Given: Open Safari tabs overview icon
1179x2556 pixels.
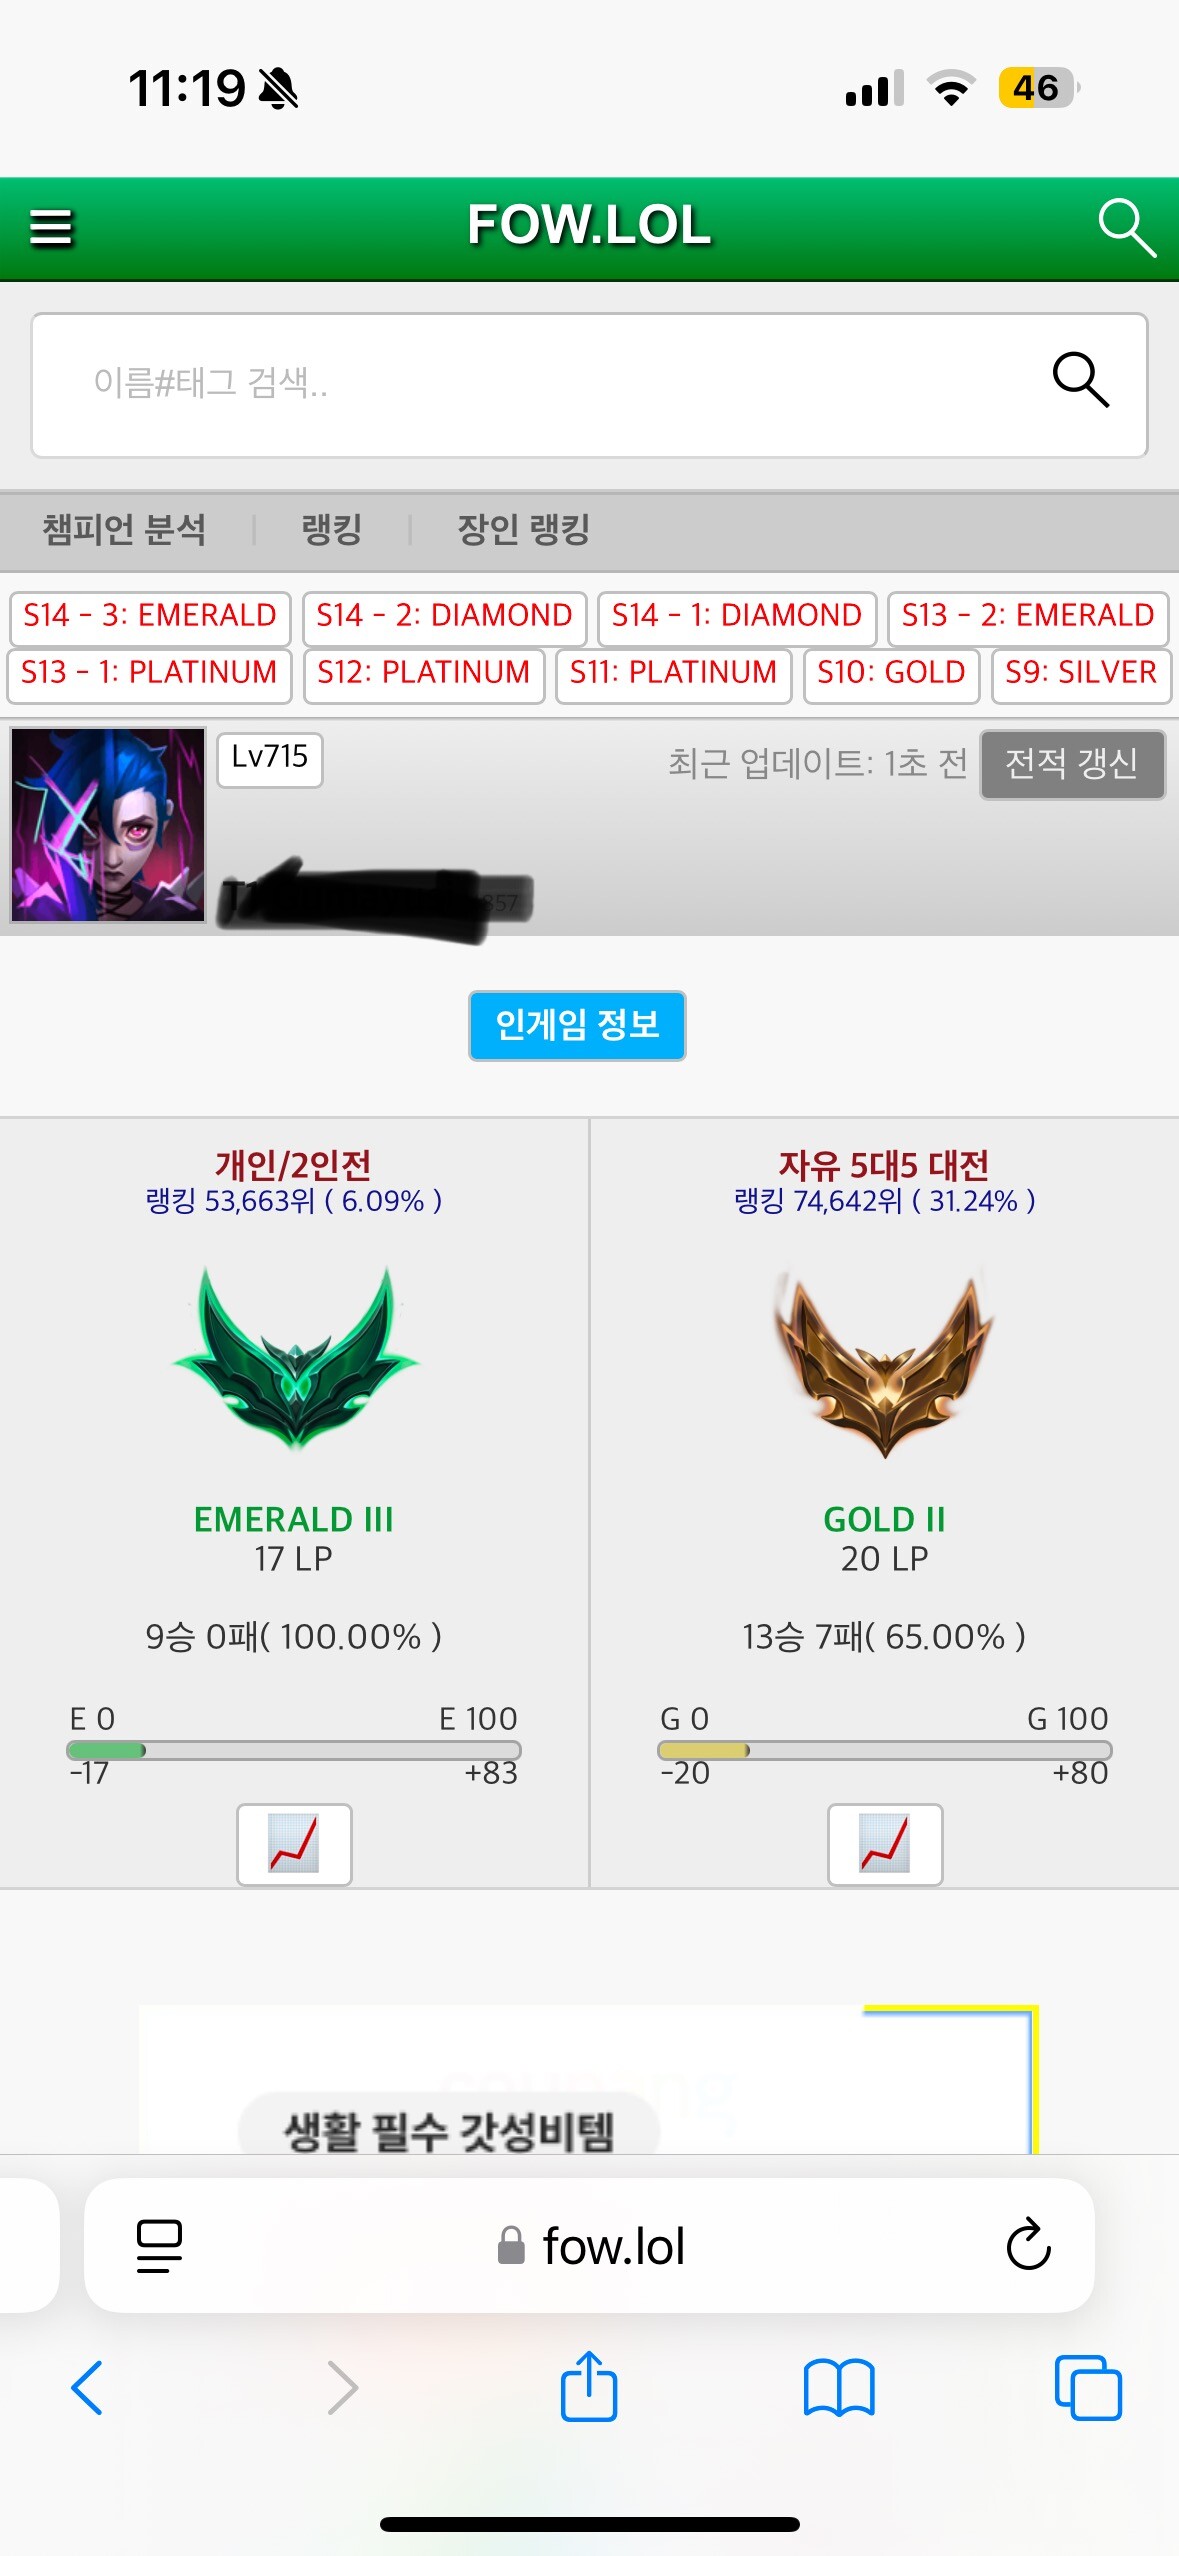Looking at the screenshot, I should tap(1088, 2388).
